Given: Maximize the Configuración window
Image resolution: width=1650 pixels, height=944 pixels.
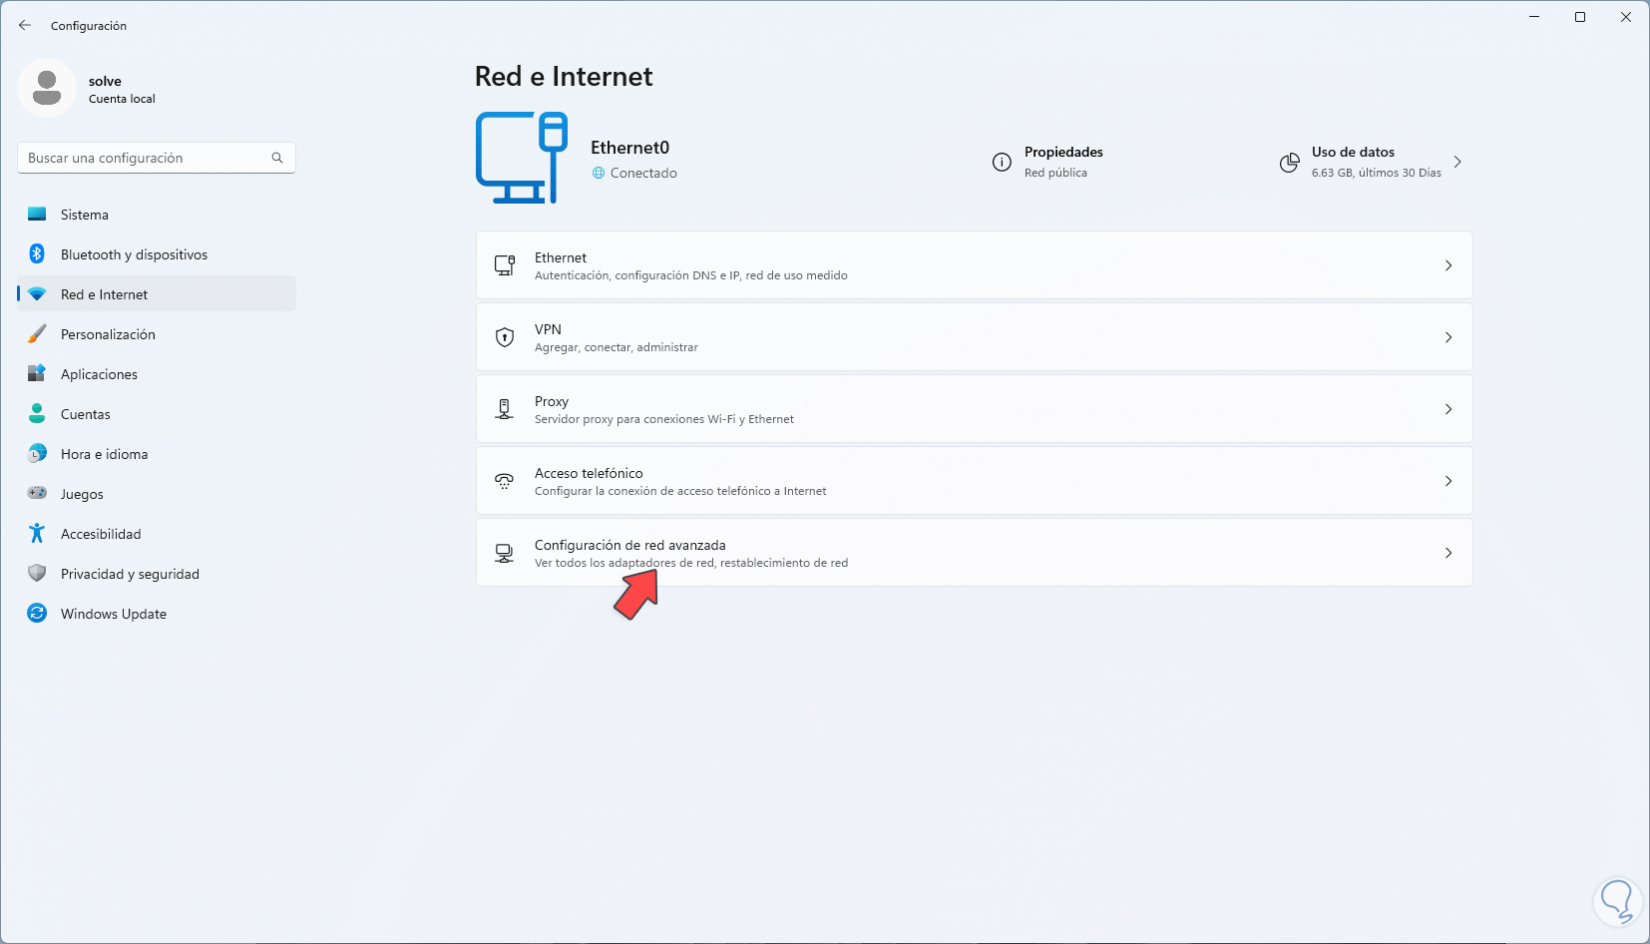Looking at the screenshot, I should (1580, 17).
